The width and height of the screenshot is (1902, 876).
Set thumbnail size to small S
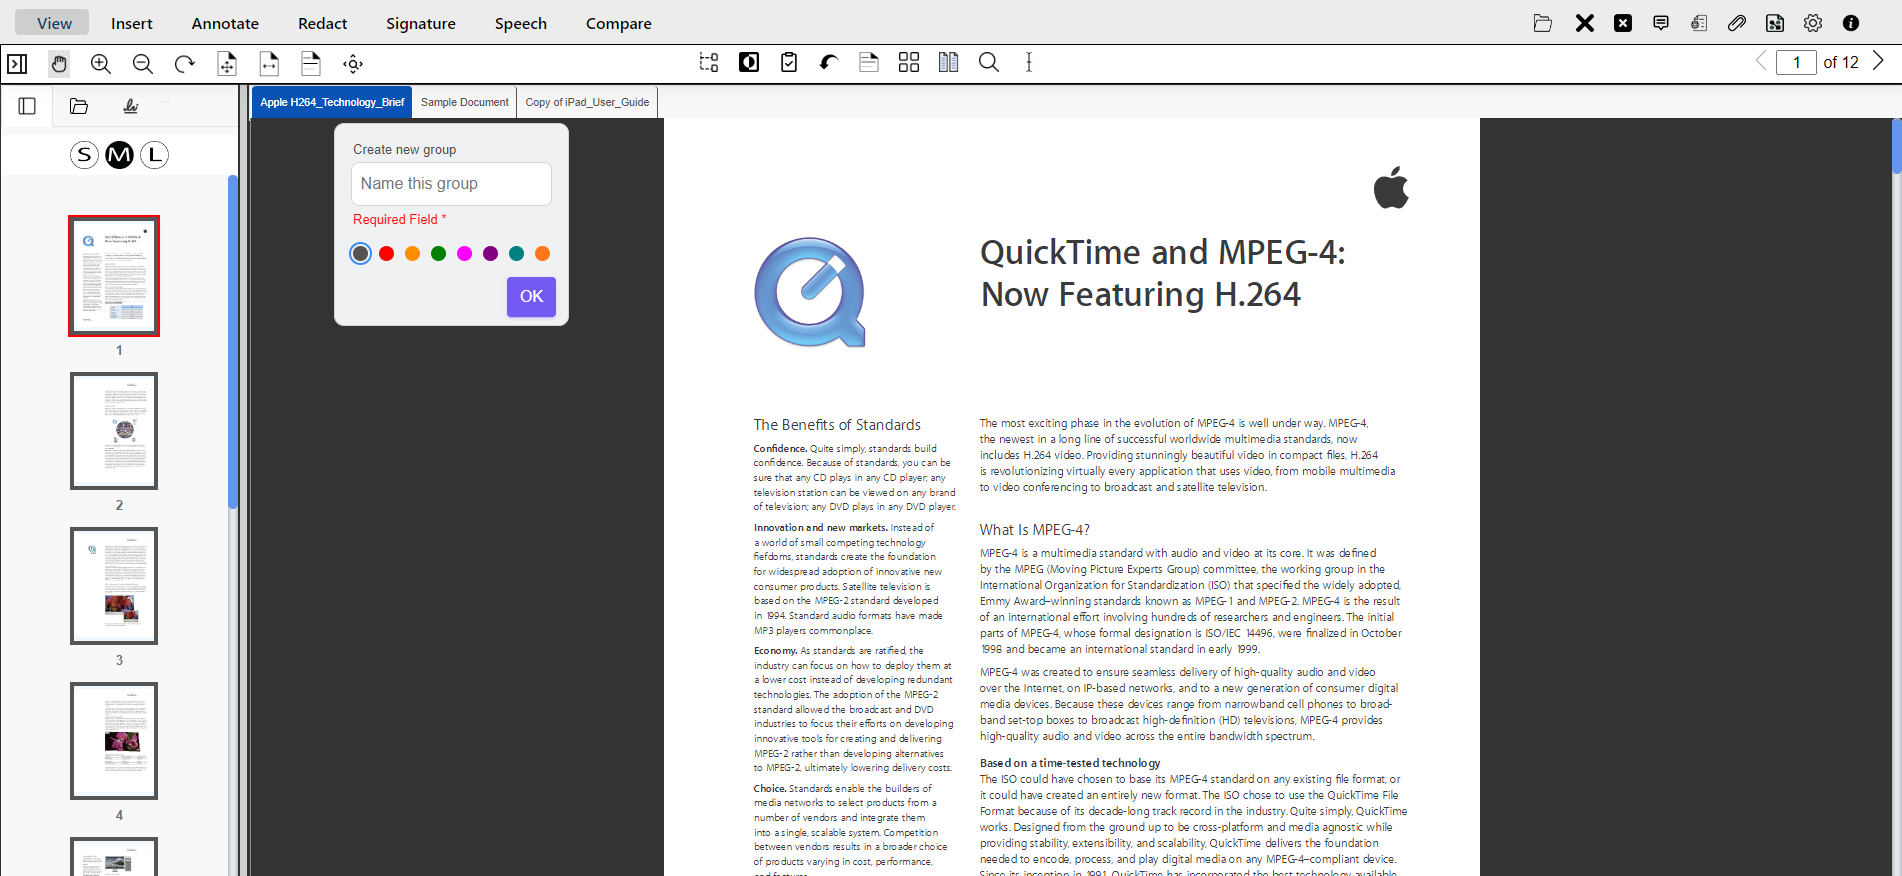coord(85,155)
